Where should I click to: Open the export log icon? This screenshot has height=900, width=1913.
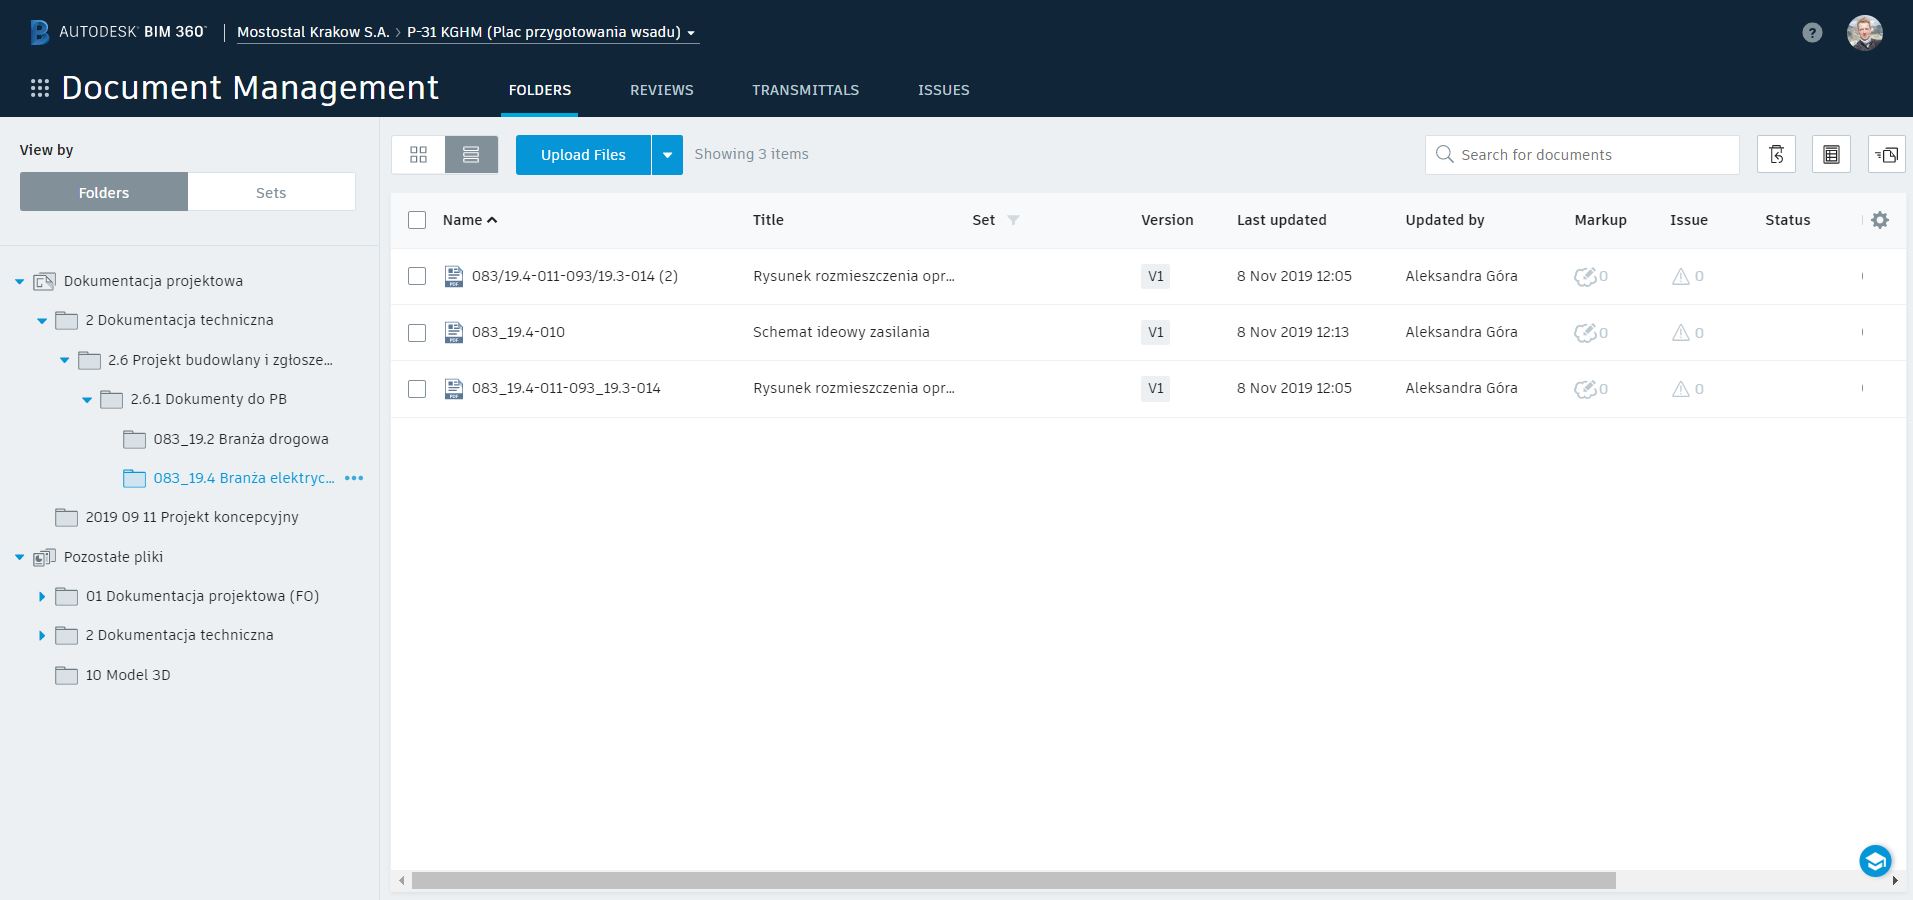pyautogui.click(x=1831, y=155)
